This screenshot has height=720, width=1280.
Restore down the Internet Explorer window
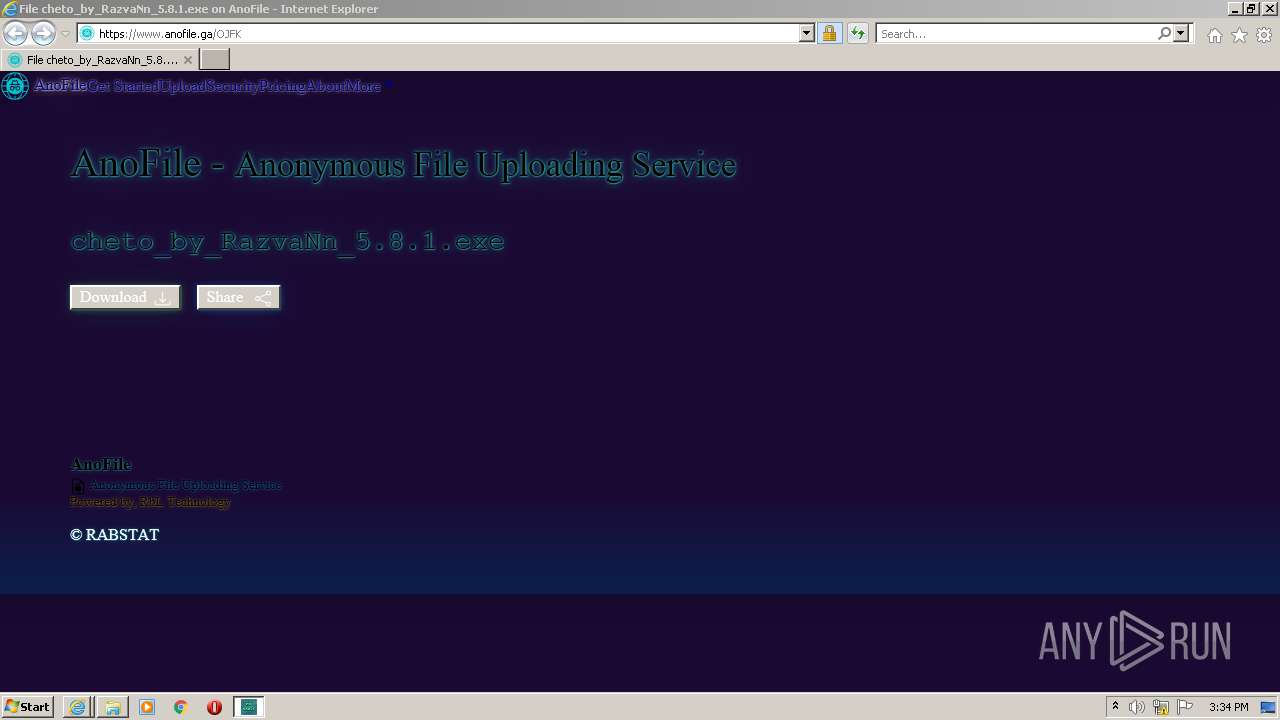(x=1251, y=8)
